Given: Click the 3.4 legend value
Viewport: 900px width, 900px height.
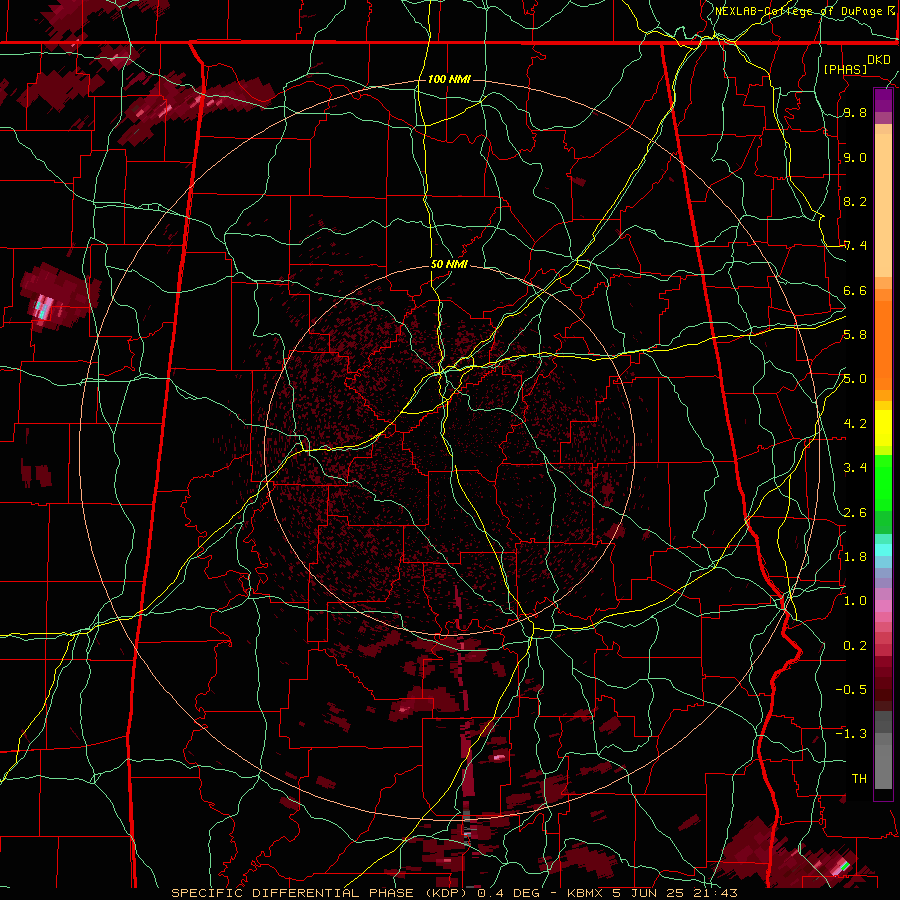Looking at the screenshot, I should tap(855, 468).
